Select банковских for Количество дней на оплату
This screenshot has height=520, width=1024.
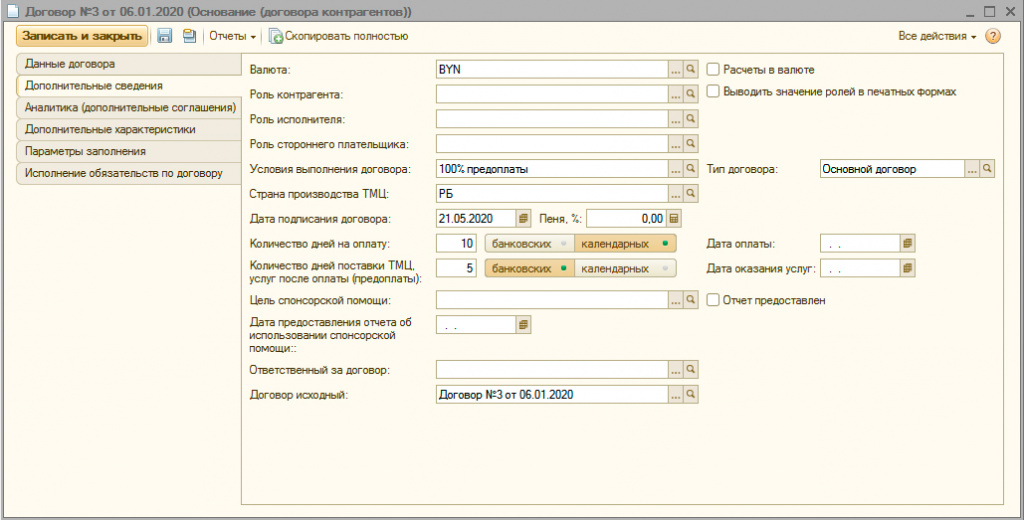pyautogui.click(x=528, y=243)
